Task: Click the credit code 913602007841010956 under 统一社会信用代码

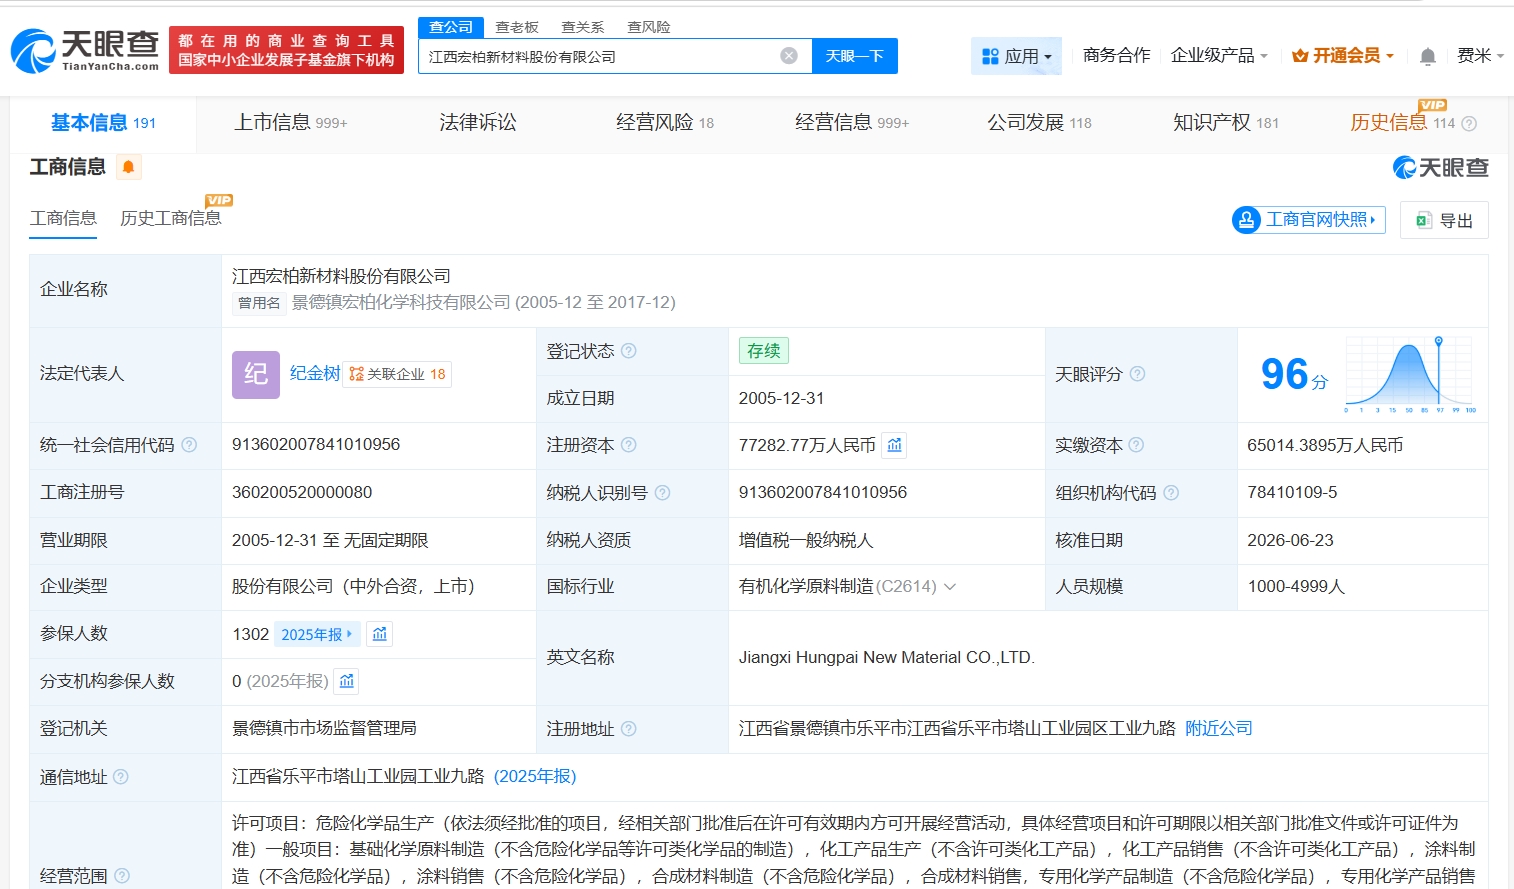Action: point(316,445)
